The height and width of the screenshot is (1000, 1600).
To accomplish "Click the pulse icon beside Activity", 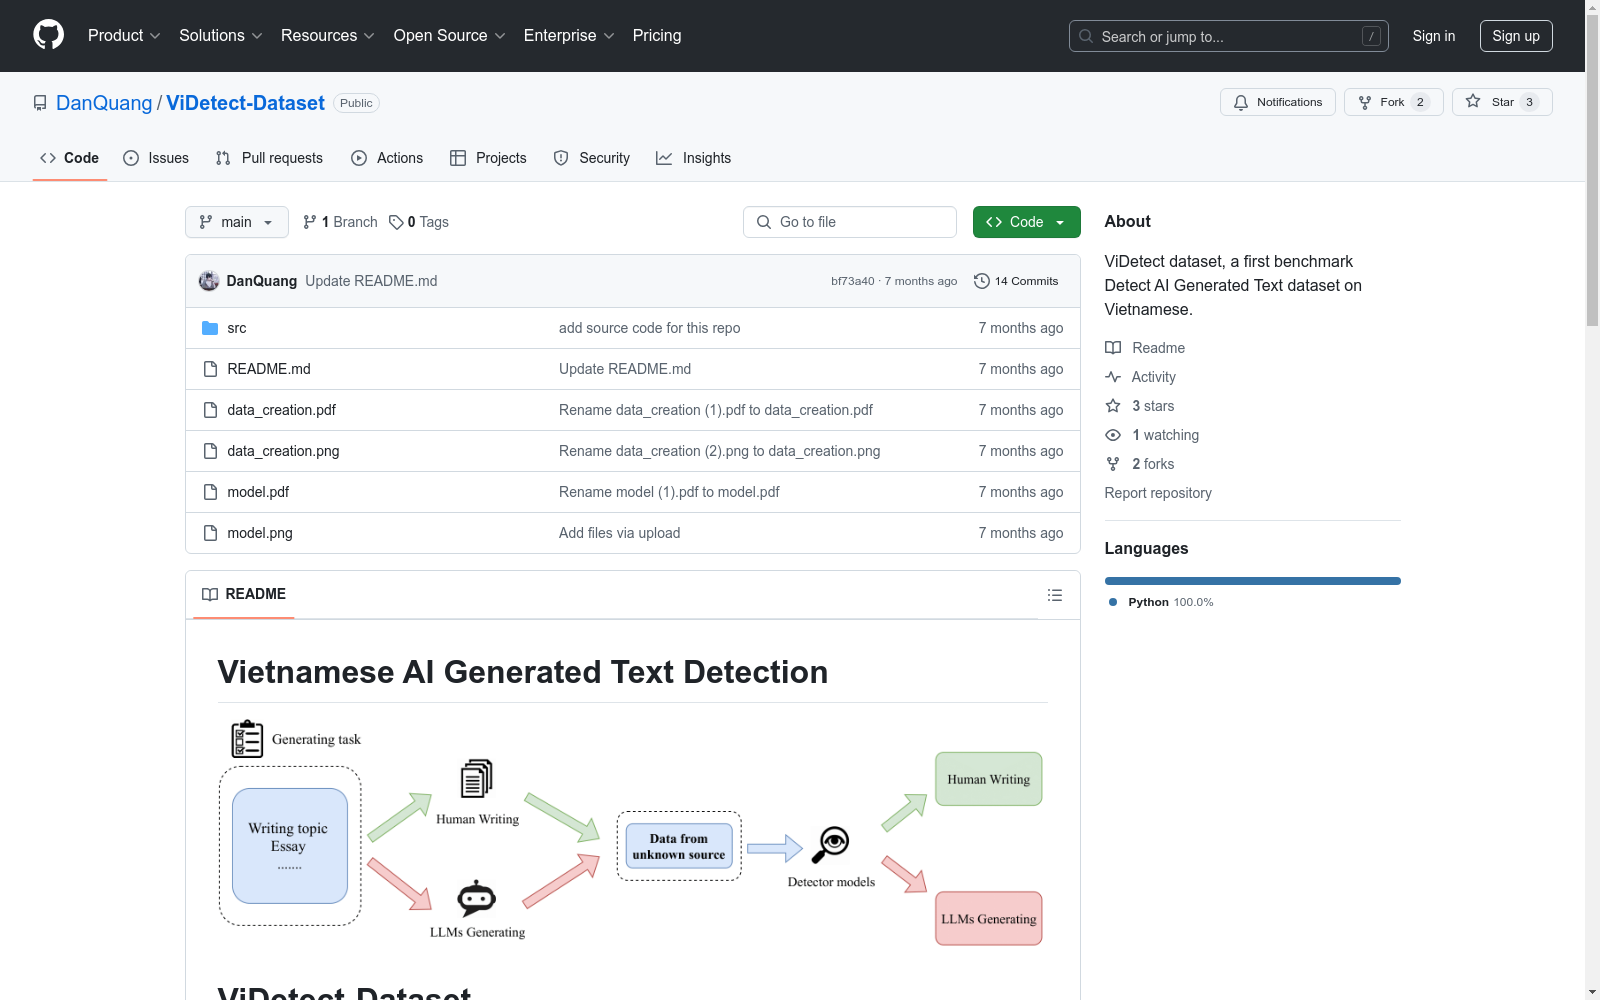I will click(1113, 377).
